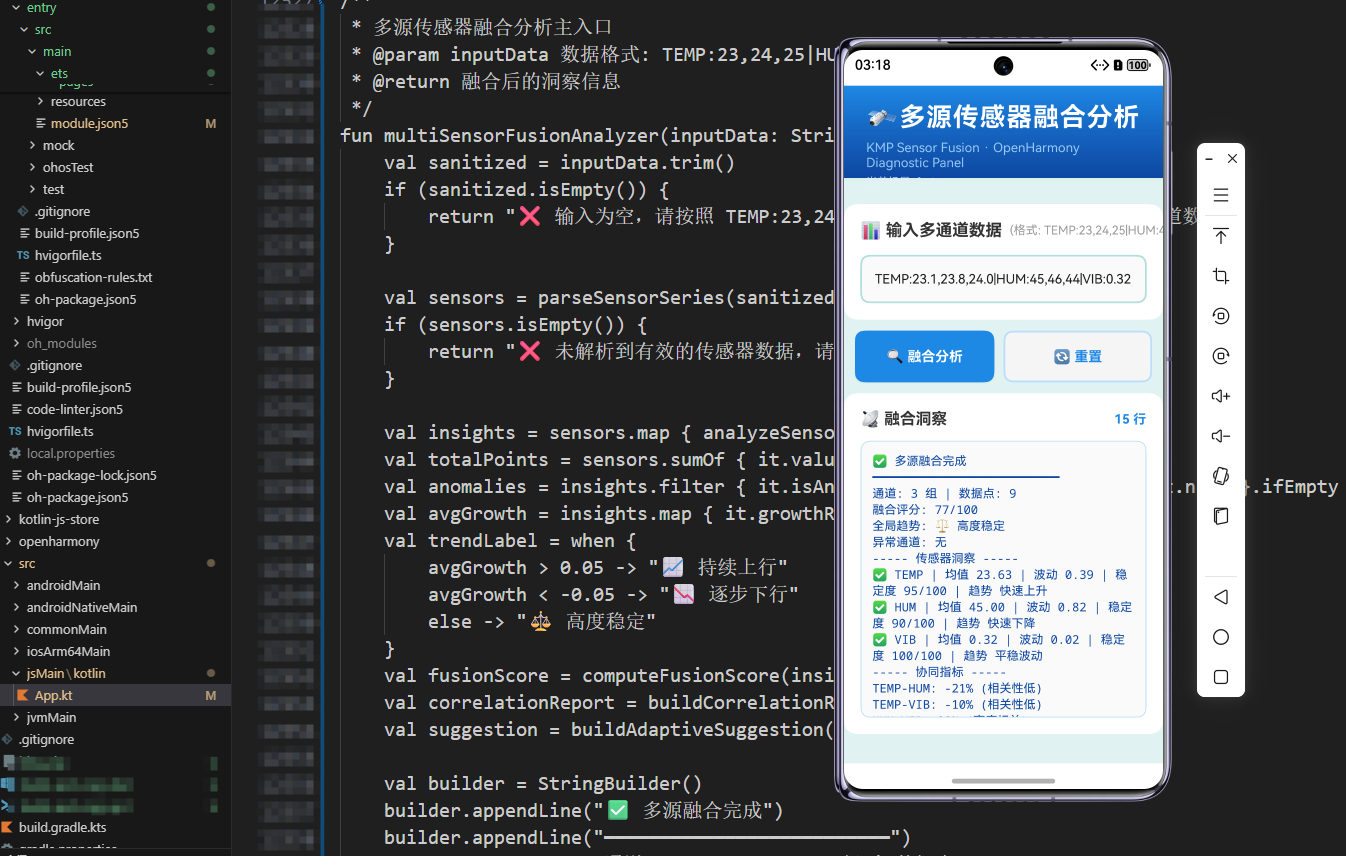Click the module.json5 file icon
This screenshot has height=856, width=1346.
[x=41, y=123]
